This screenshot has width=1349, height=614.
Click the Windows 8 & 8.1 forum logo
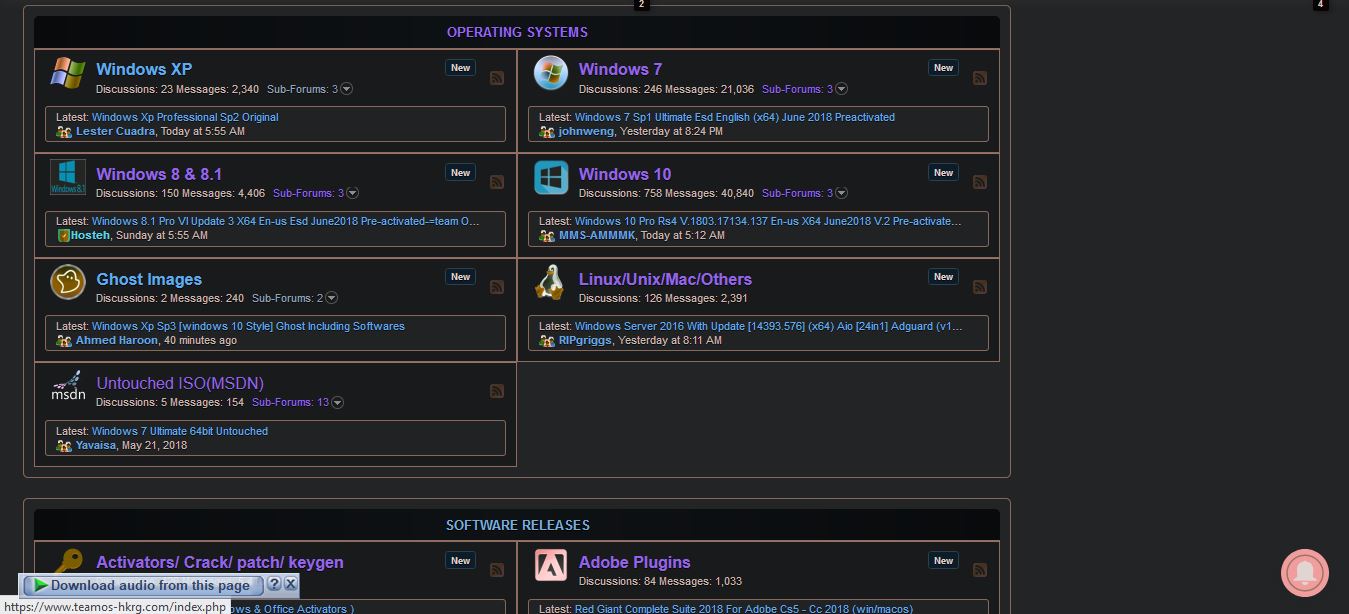68,177
